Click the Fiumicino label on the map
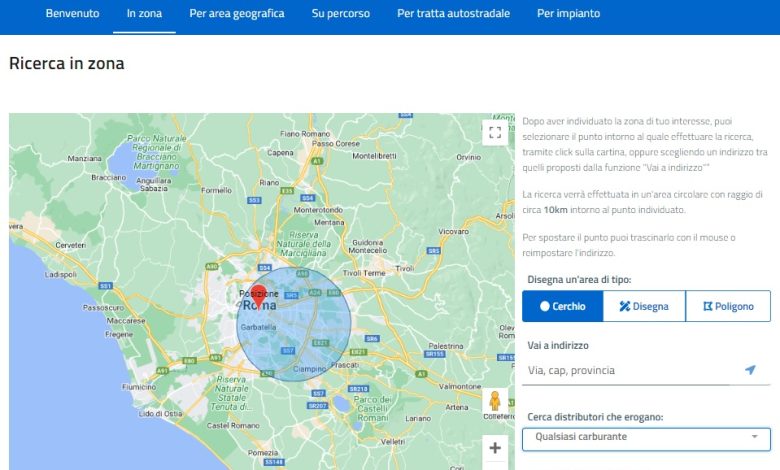This screenshot has width=780, height=470. 139,386
